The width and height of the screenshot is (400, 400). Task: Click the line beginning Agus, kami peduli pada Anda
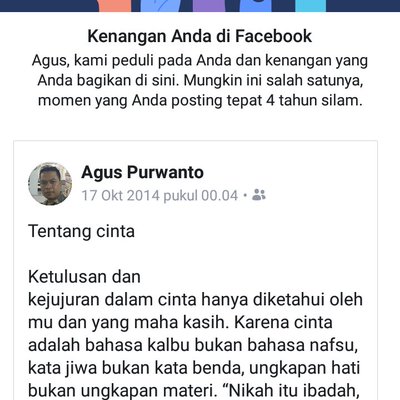(200, 61)
